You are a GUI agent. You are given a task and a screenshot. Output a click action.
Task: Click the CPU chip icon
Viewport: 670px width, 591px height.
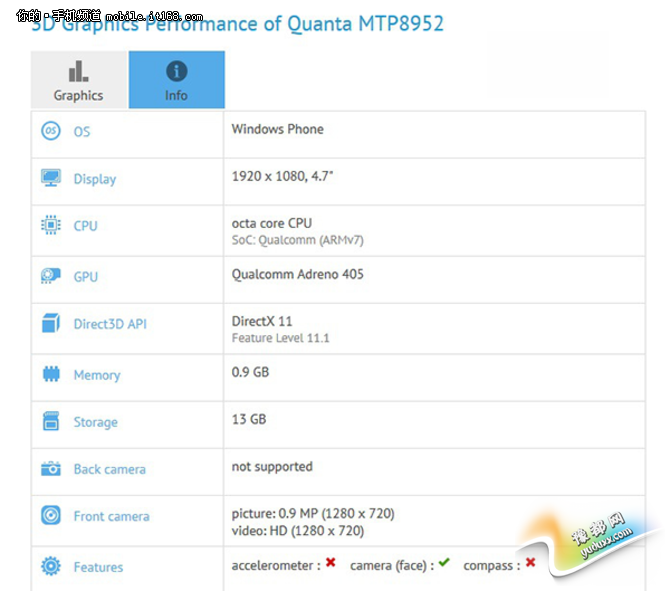[51, 225]
